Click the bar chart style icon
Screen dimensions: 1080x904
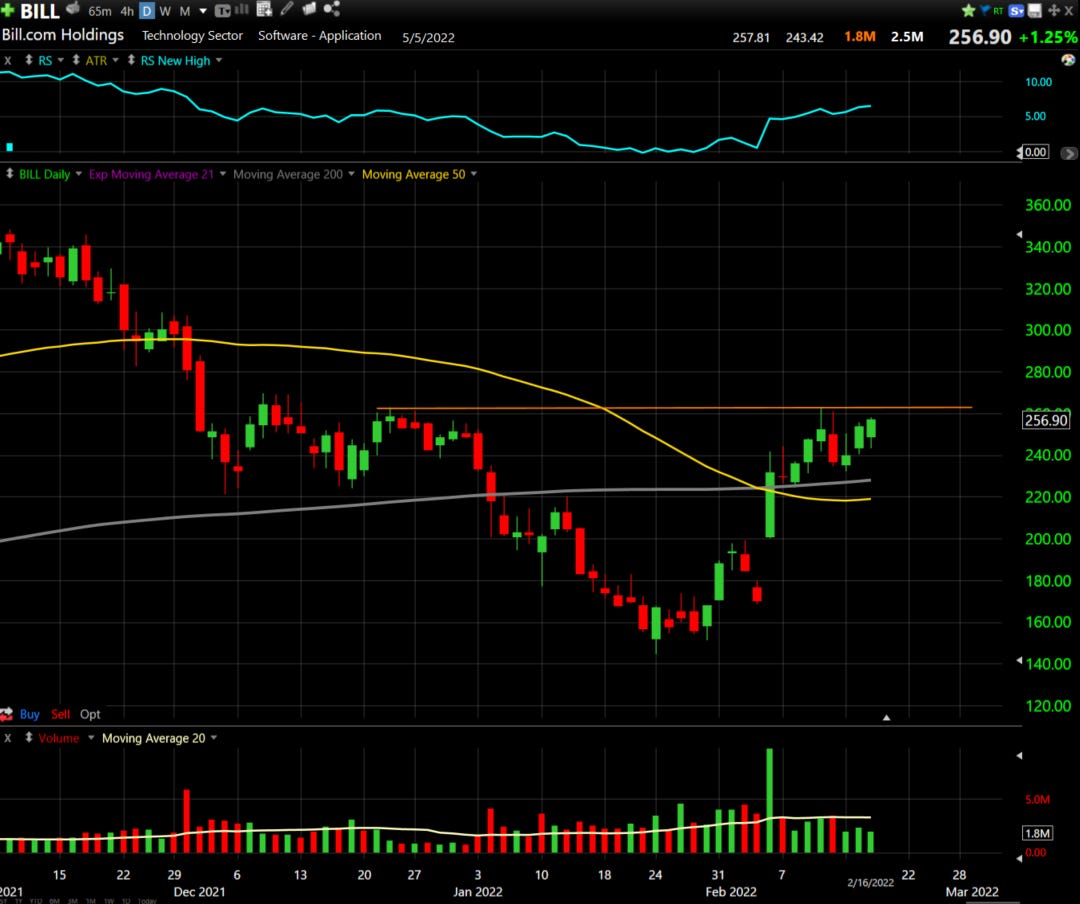click(x=242, y=9)
